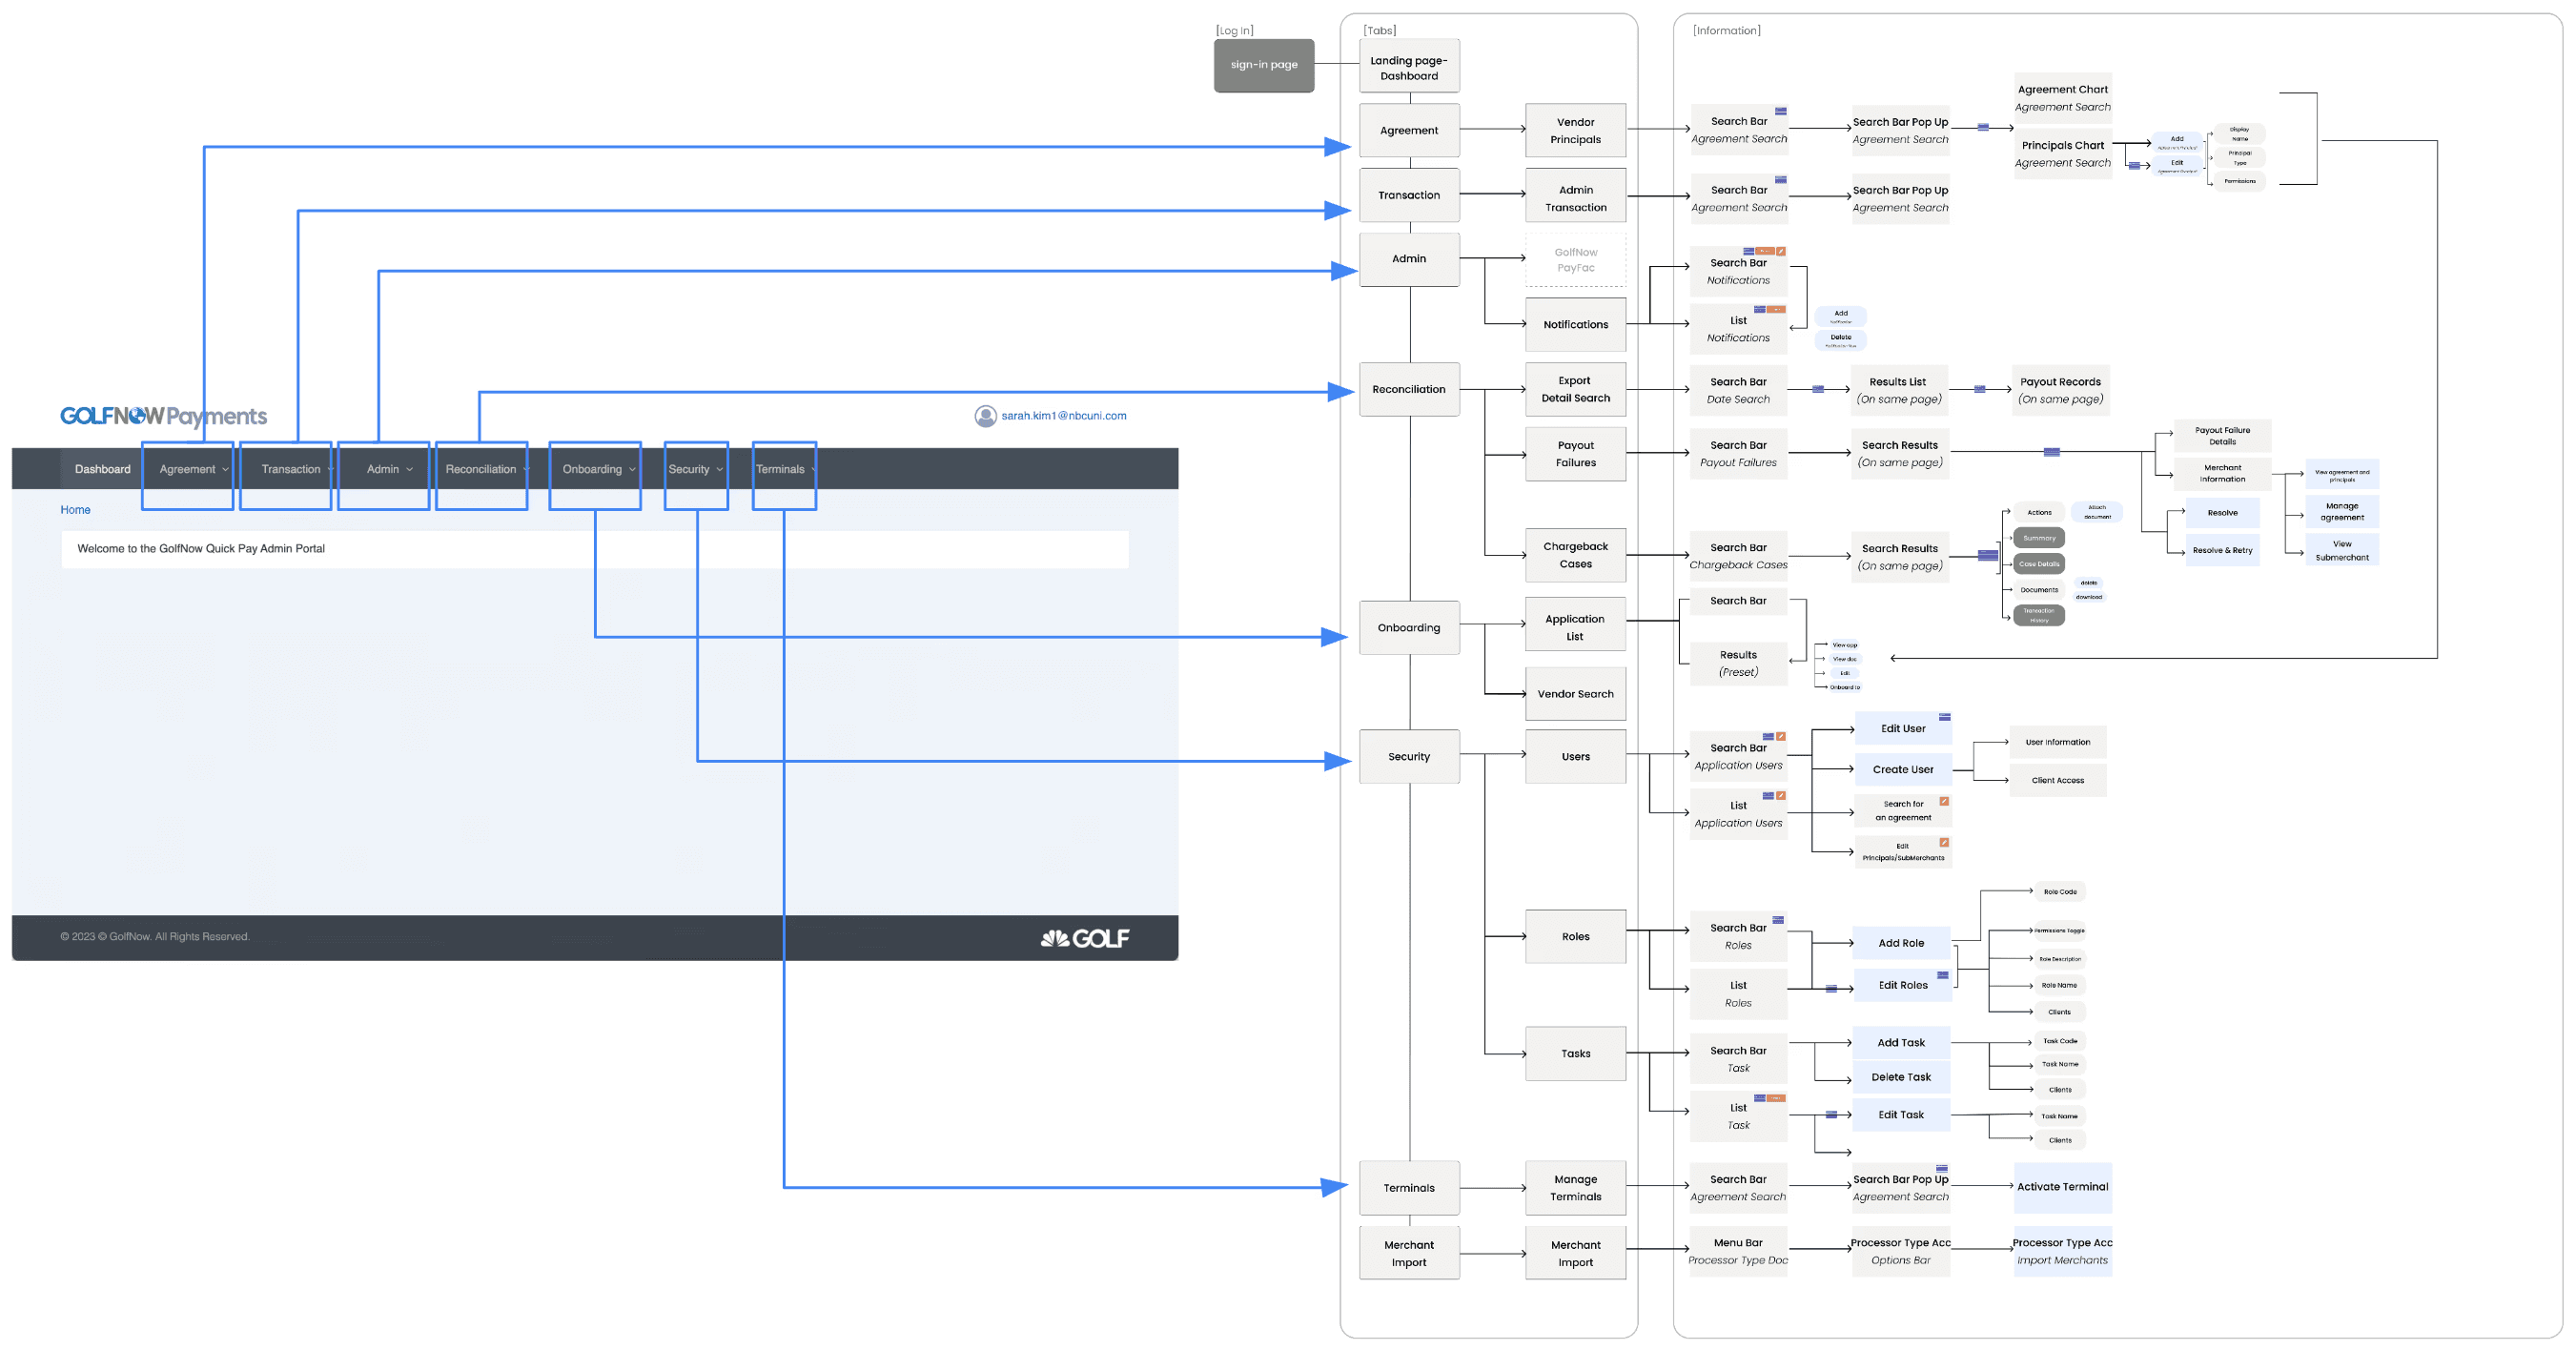The width and height of the screenshot is (2576, 1350).
Task: Click orange pencil icon on Search for an agreement
Action: point(1944,801)
